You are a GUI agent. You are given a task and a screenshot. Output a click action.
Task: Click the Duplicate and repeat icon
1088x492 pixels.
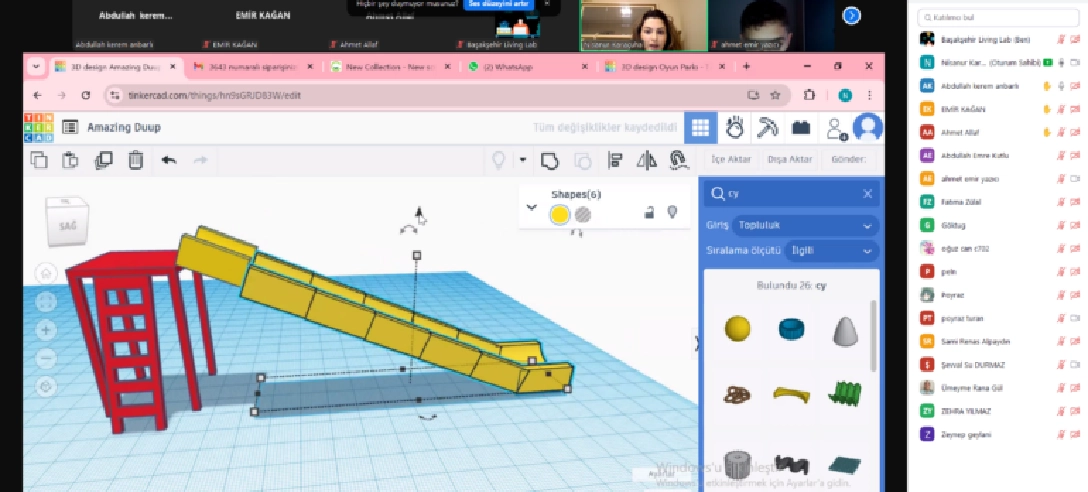[103, 160]
